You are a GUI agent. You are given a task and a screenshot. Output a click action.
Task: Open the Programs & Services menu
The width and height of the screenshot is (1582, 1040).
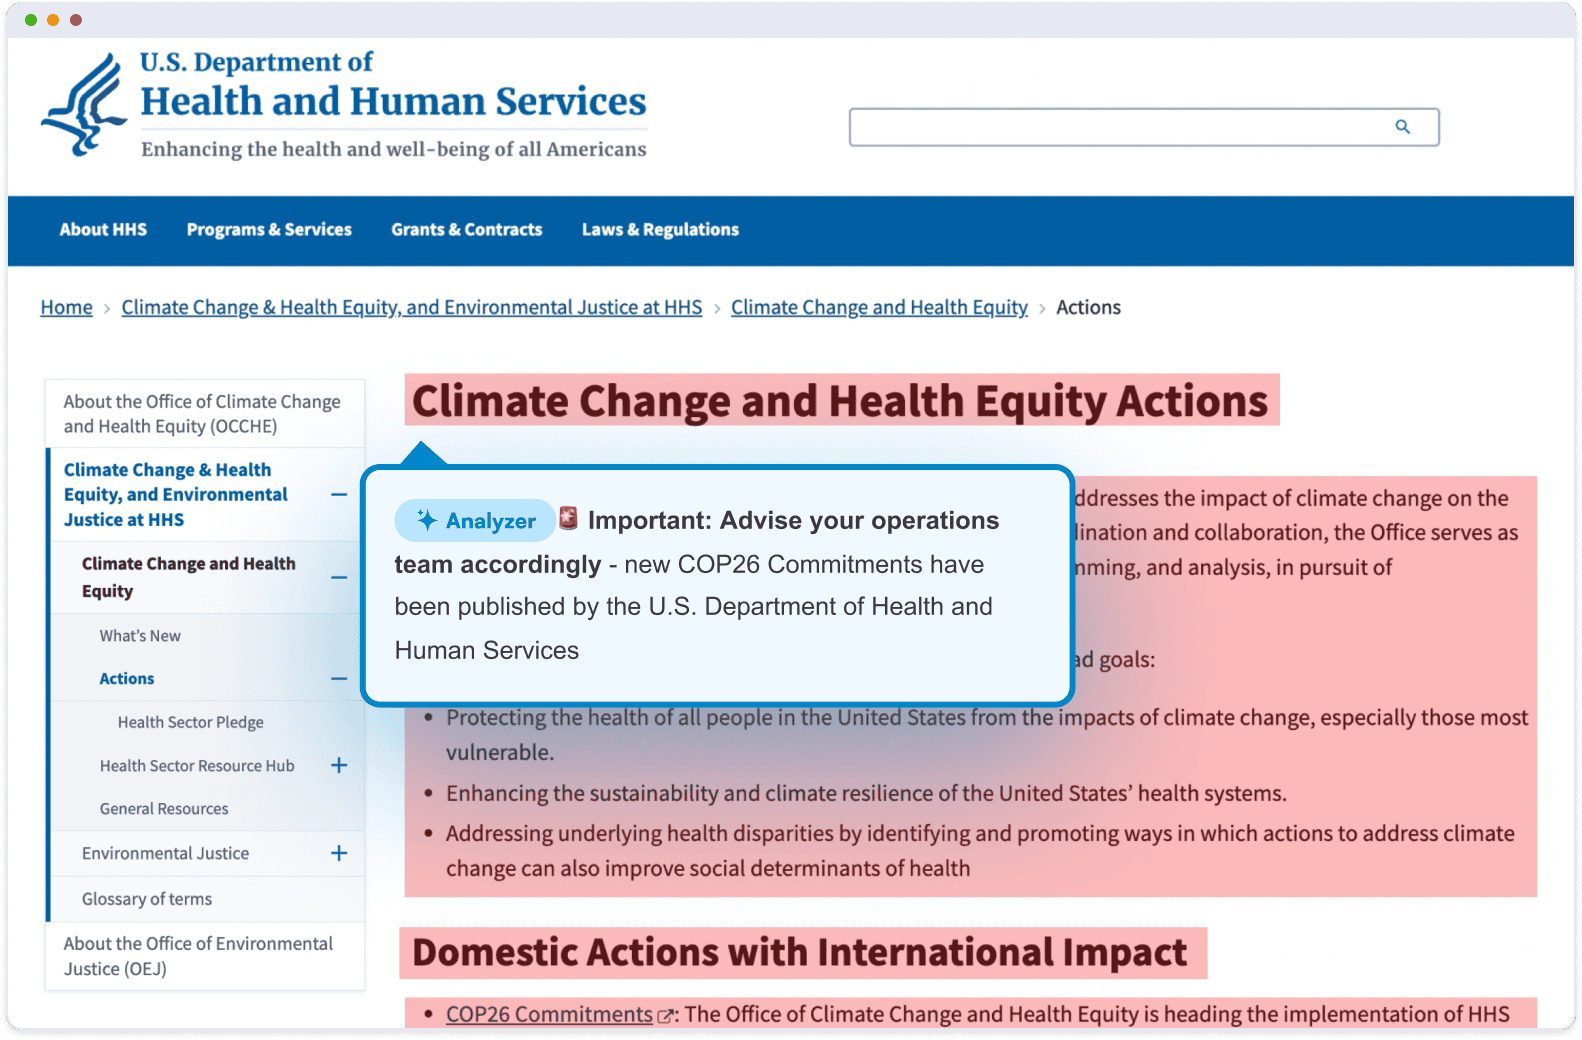point(269,230)
